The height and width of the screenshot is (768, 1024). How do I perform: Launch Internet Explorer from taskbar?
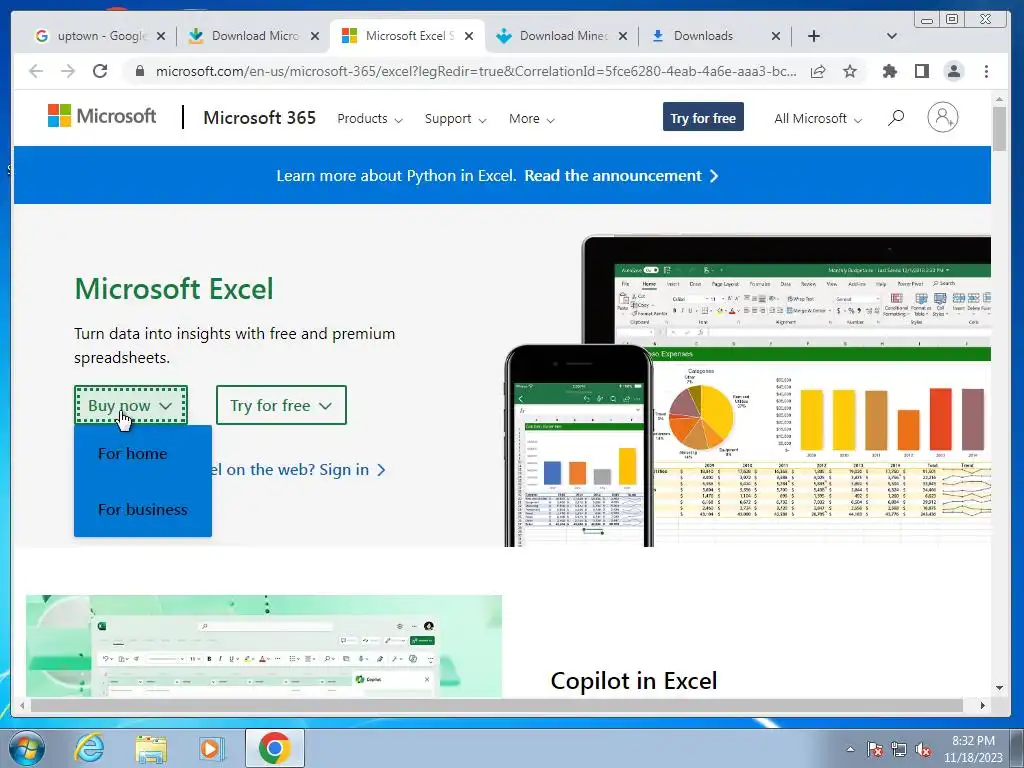(89, 748)
